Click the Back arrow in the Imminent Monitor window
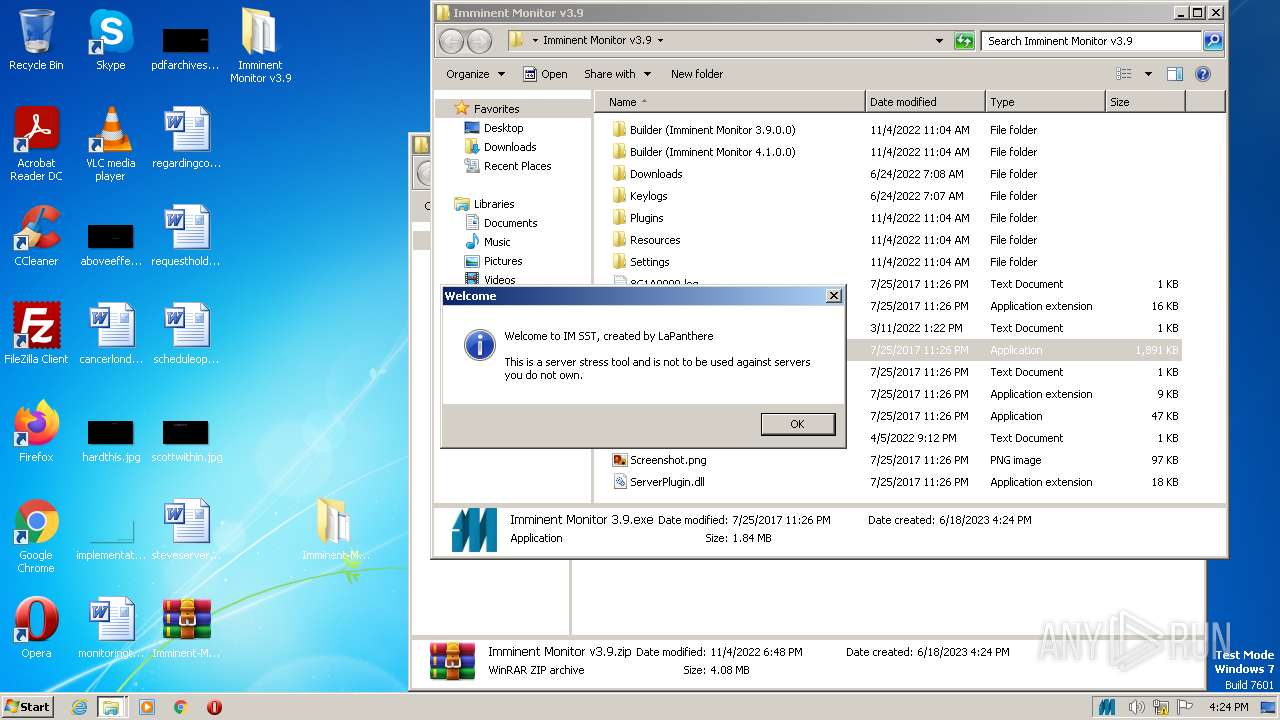The width and height of the screenshot is (1280, 720). pos(452,41)
